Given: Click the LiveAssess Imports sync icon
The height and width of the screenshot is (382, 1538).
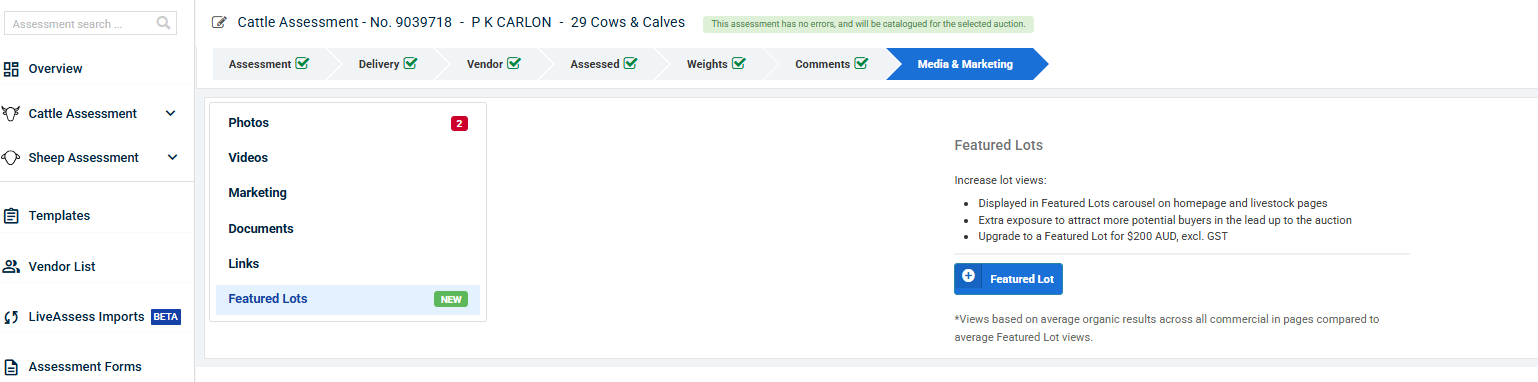Looking at the screenshot, I should coord(12,317).
